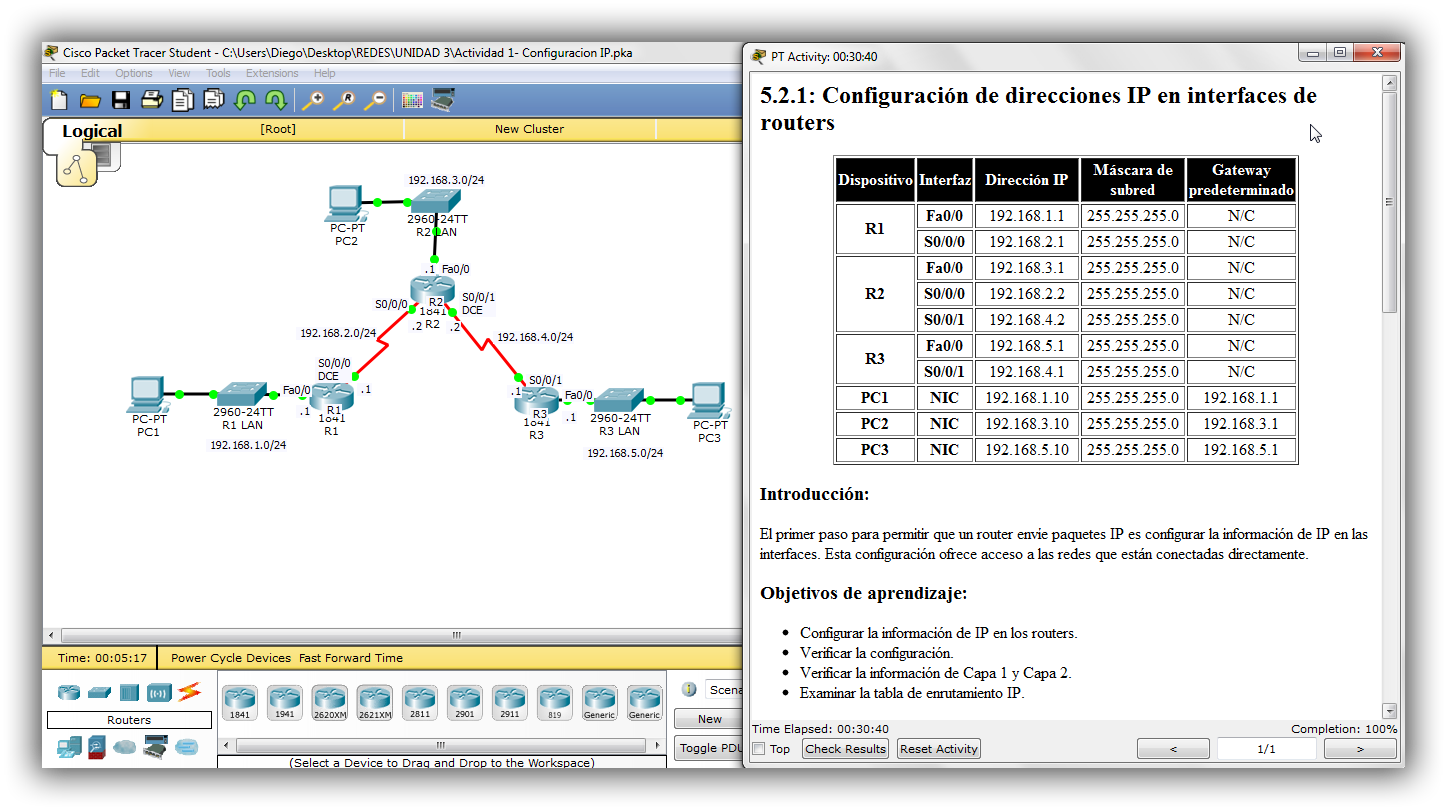Image resolution: width=1447 pixels, height=810 pixels.
Task: Click Power Cycle Devices
Action: pyautogui.click(x=231, y=657)
